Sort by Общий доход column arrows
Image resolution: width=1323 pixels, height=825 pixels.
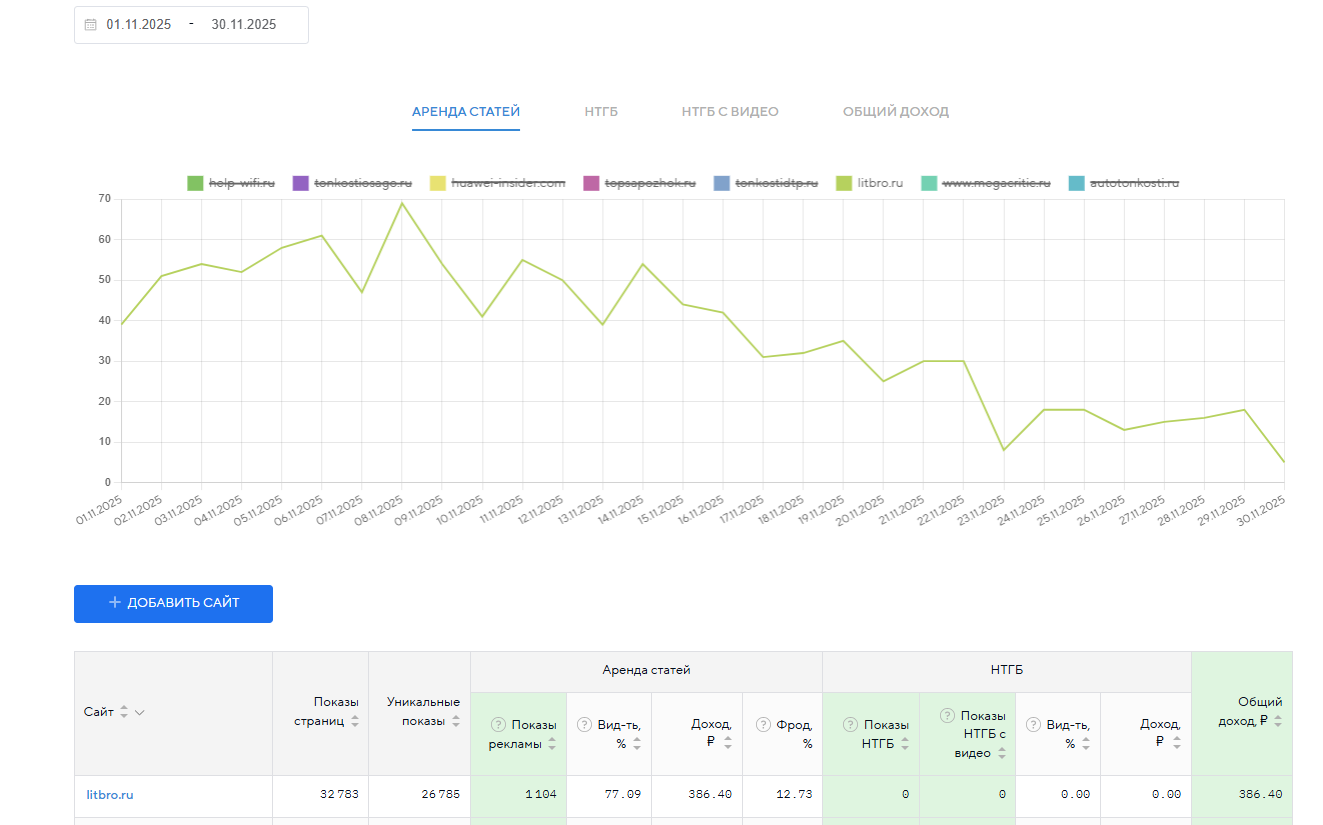coord(1278,721)
